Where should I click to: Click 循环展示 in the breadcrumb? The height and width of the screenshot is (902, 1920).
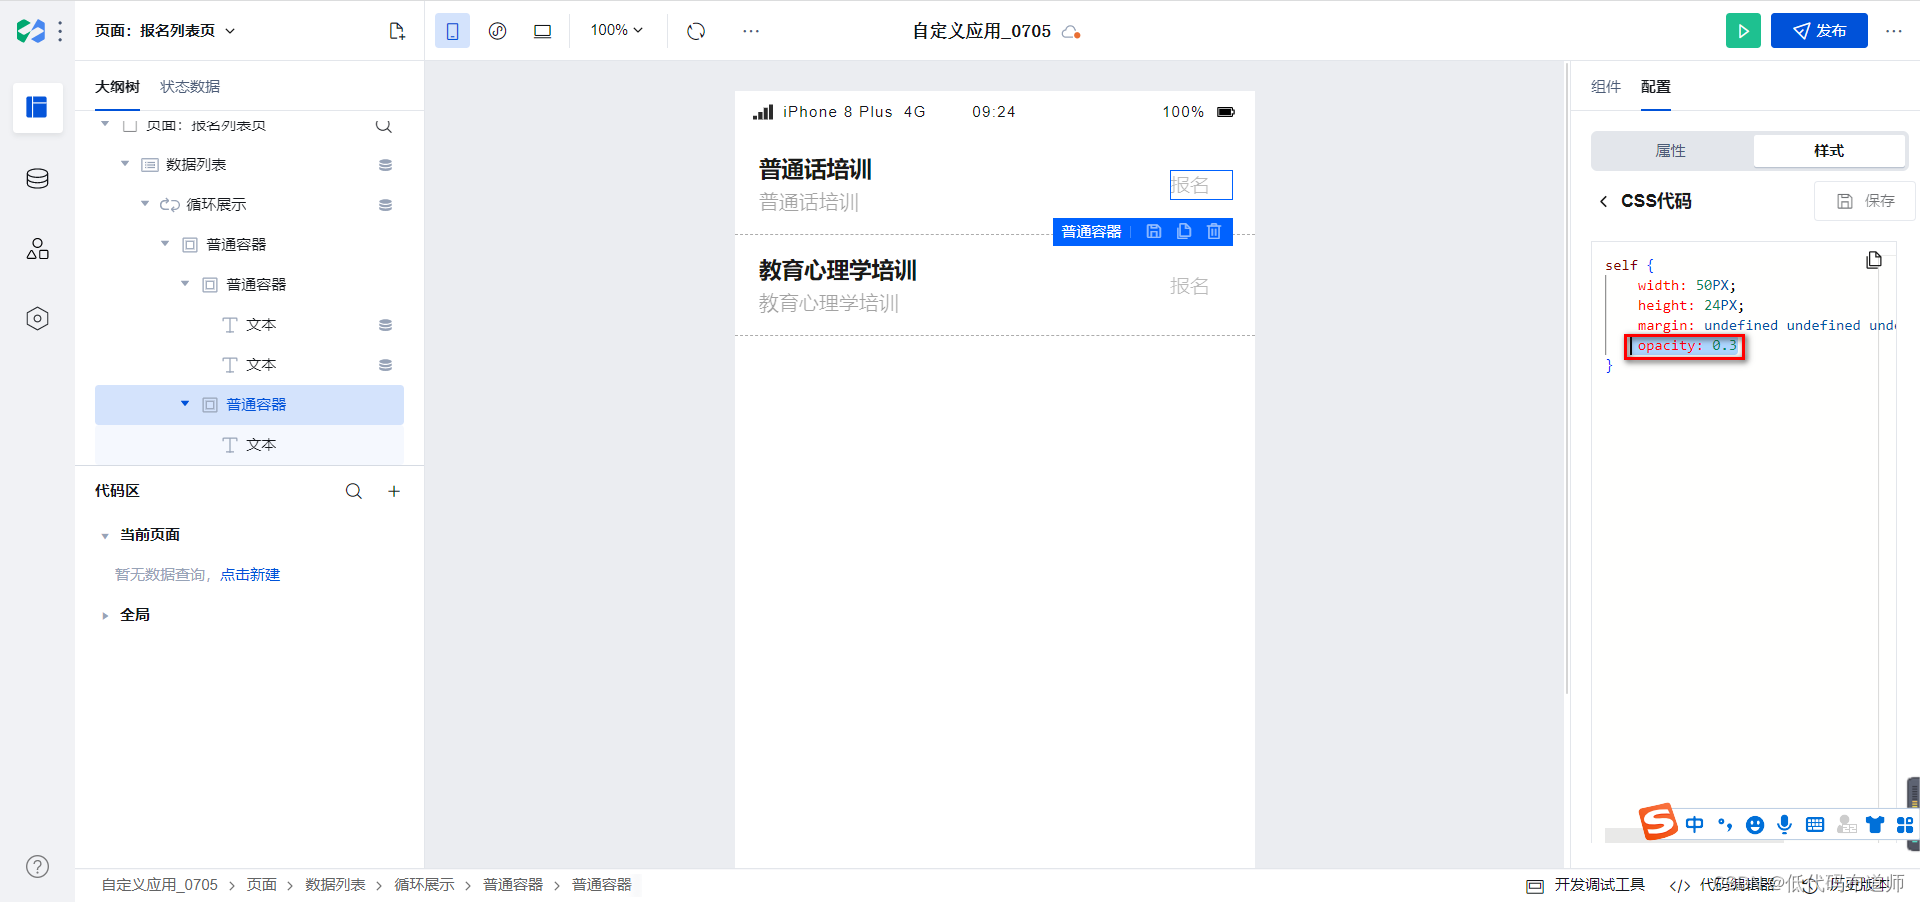[x=424, y=885]
